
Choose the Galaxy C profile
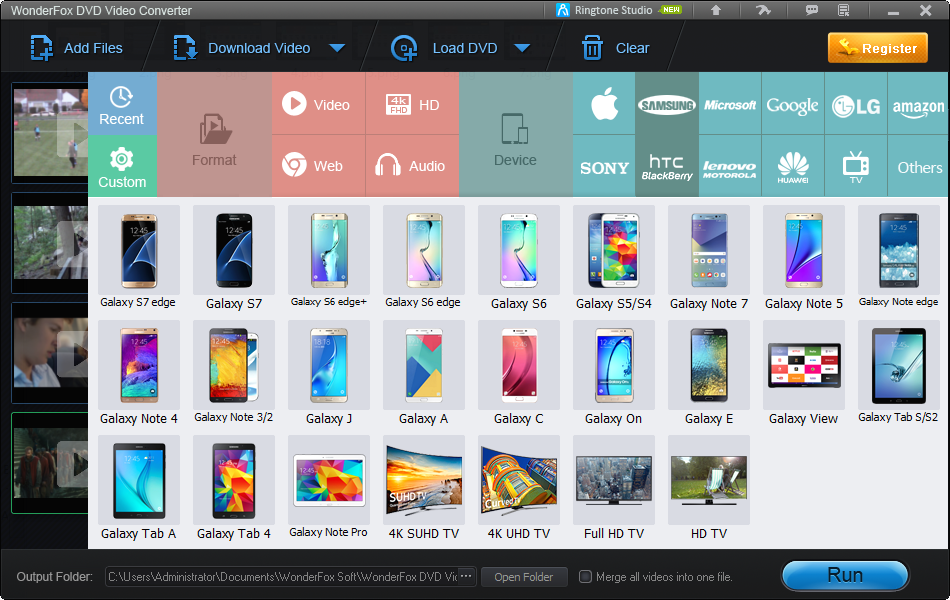(x=519, y=373)
